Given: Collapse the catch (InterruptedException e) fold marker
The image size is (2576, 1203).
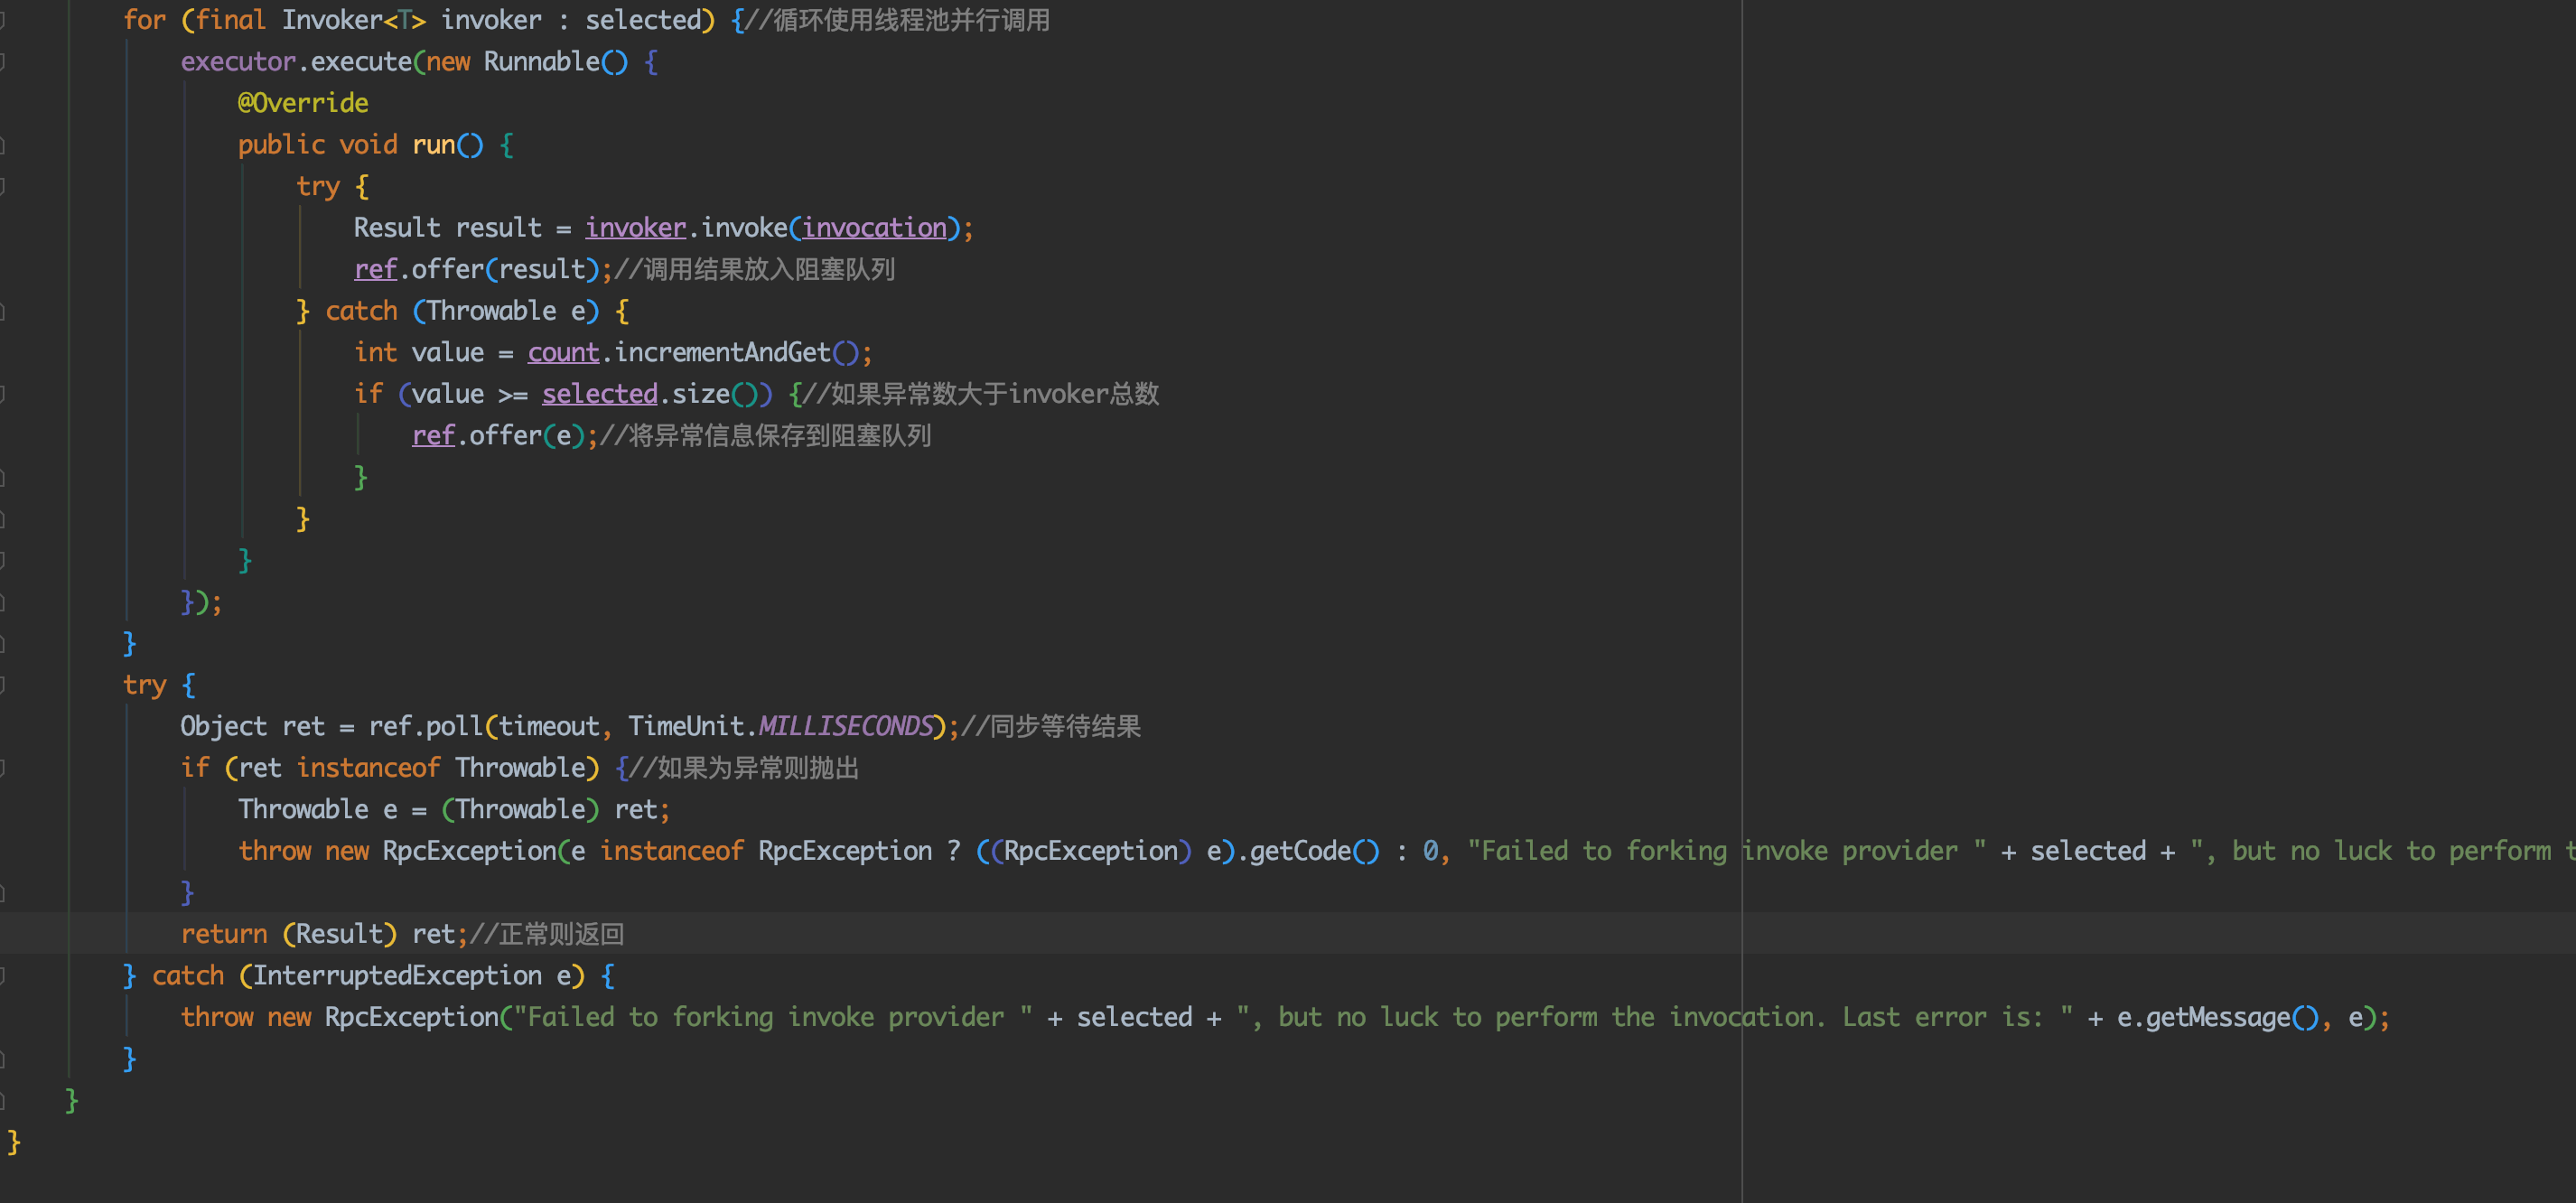Looking at the screenshot, I should pos(3,976).
